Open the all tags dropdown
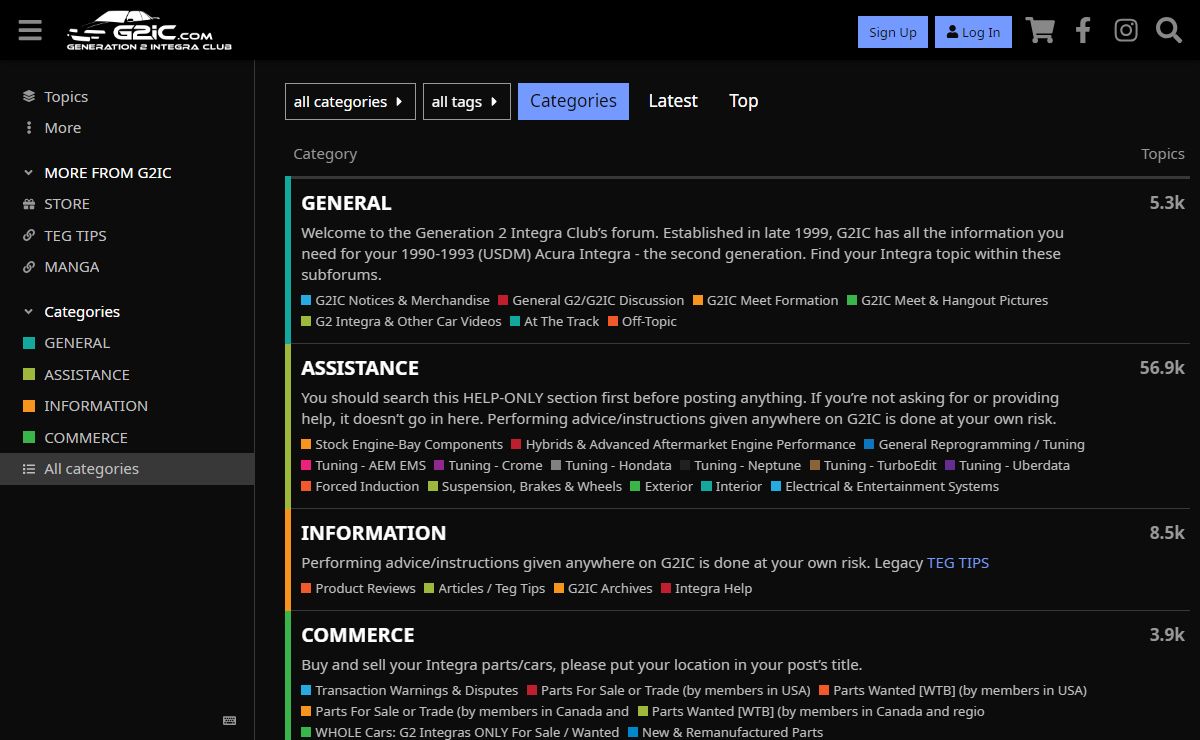 coord(467,101)
